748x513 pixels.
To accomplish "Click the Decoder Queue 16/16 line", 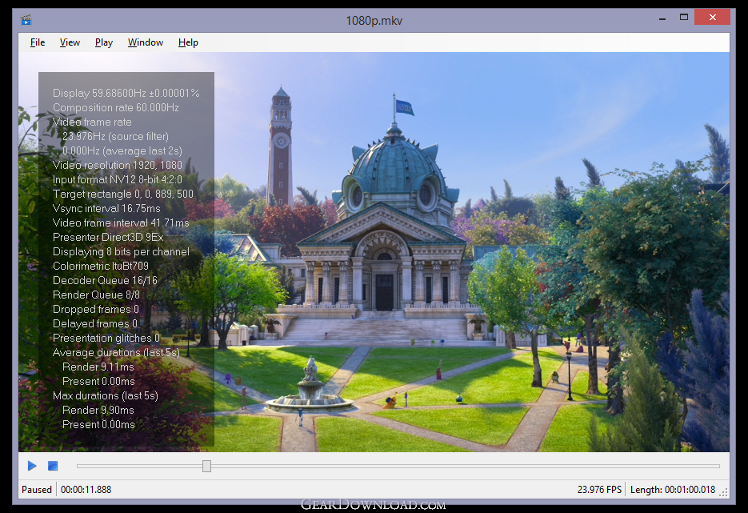I will click(x=105, y=280).
